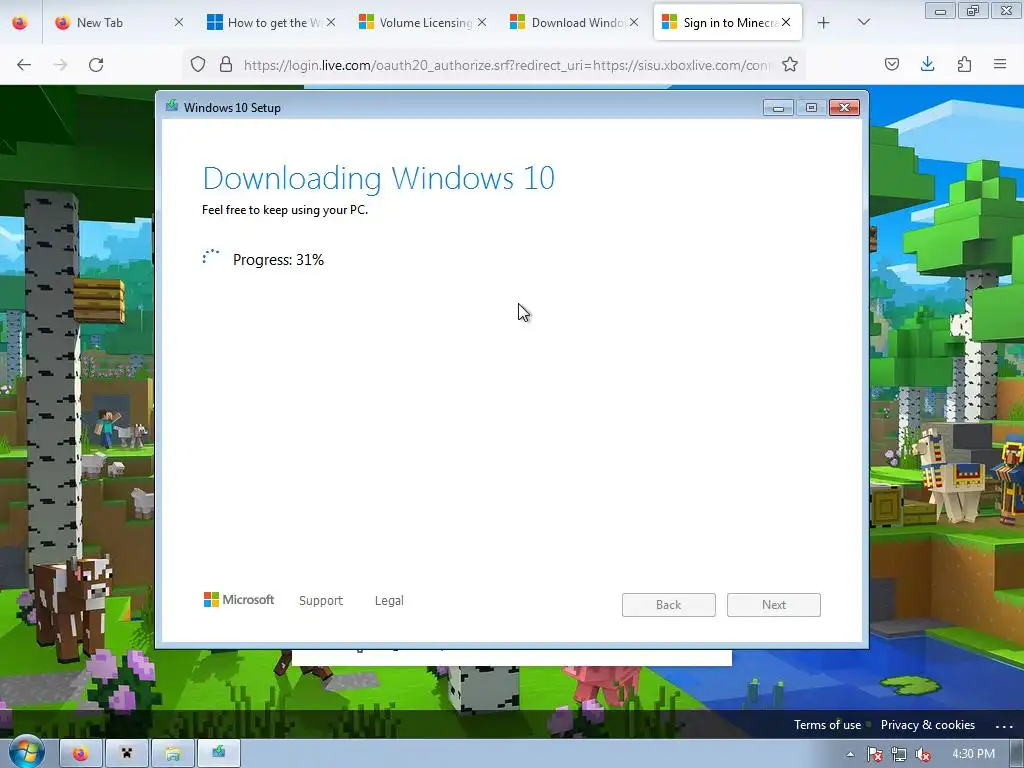The image size is (1024, 768).
Task: Bookmark this page with the star icon
Action: pos(790,64)
